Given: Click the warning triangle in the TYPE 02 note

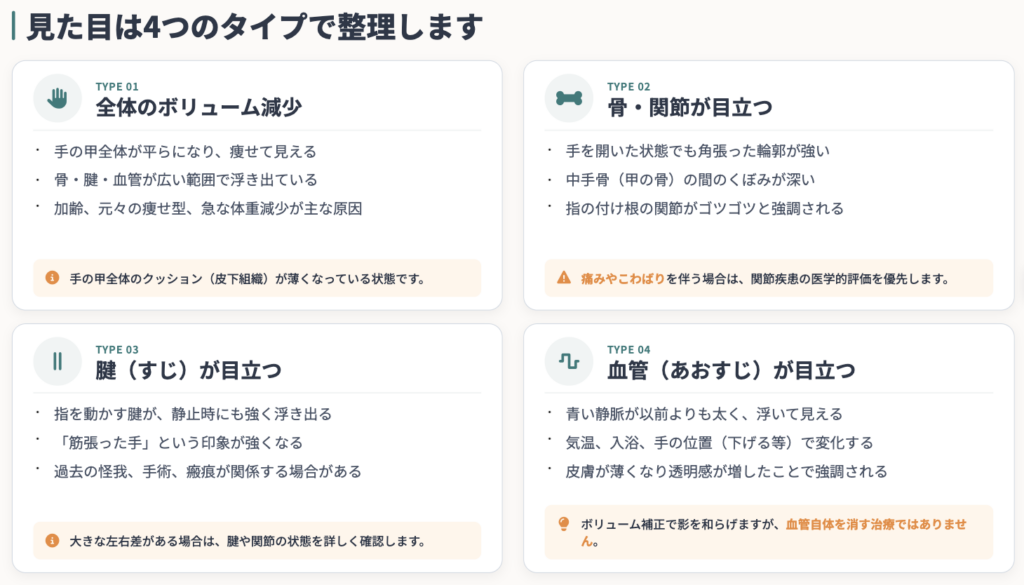Looking at the screenshot, I should pos(564,278).
